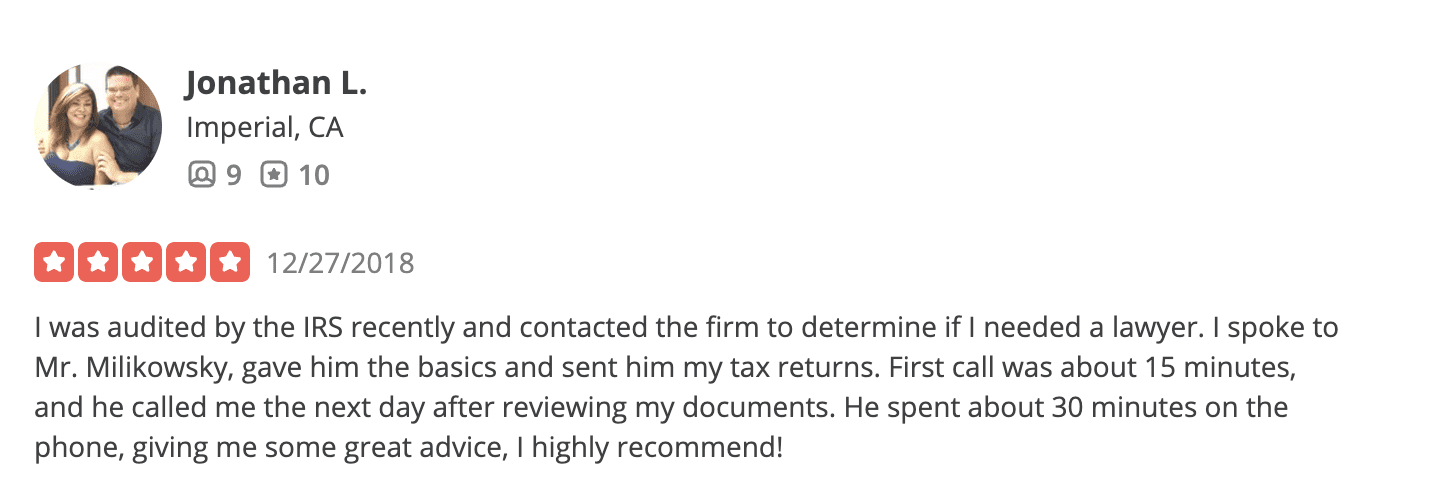Click the word IRS in the review
This screenshot has width=1438, height=490.
click(323, 328)
